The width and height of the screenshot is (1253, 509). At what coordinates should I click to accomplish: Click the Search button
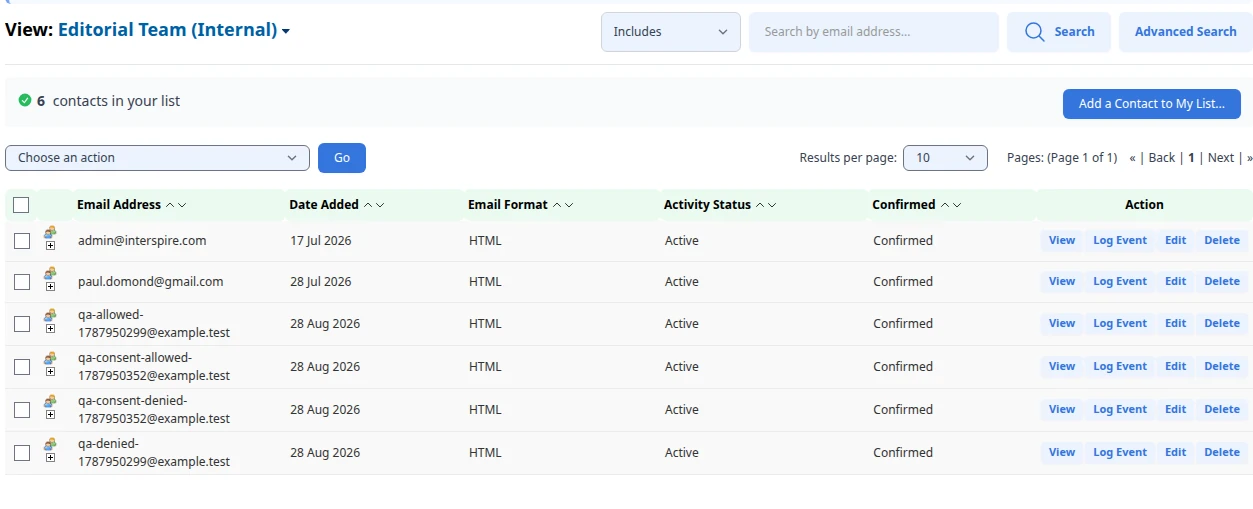pos(1059,32)
